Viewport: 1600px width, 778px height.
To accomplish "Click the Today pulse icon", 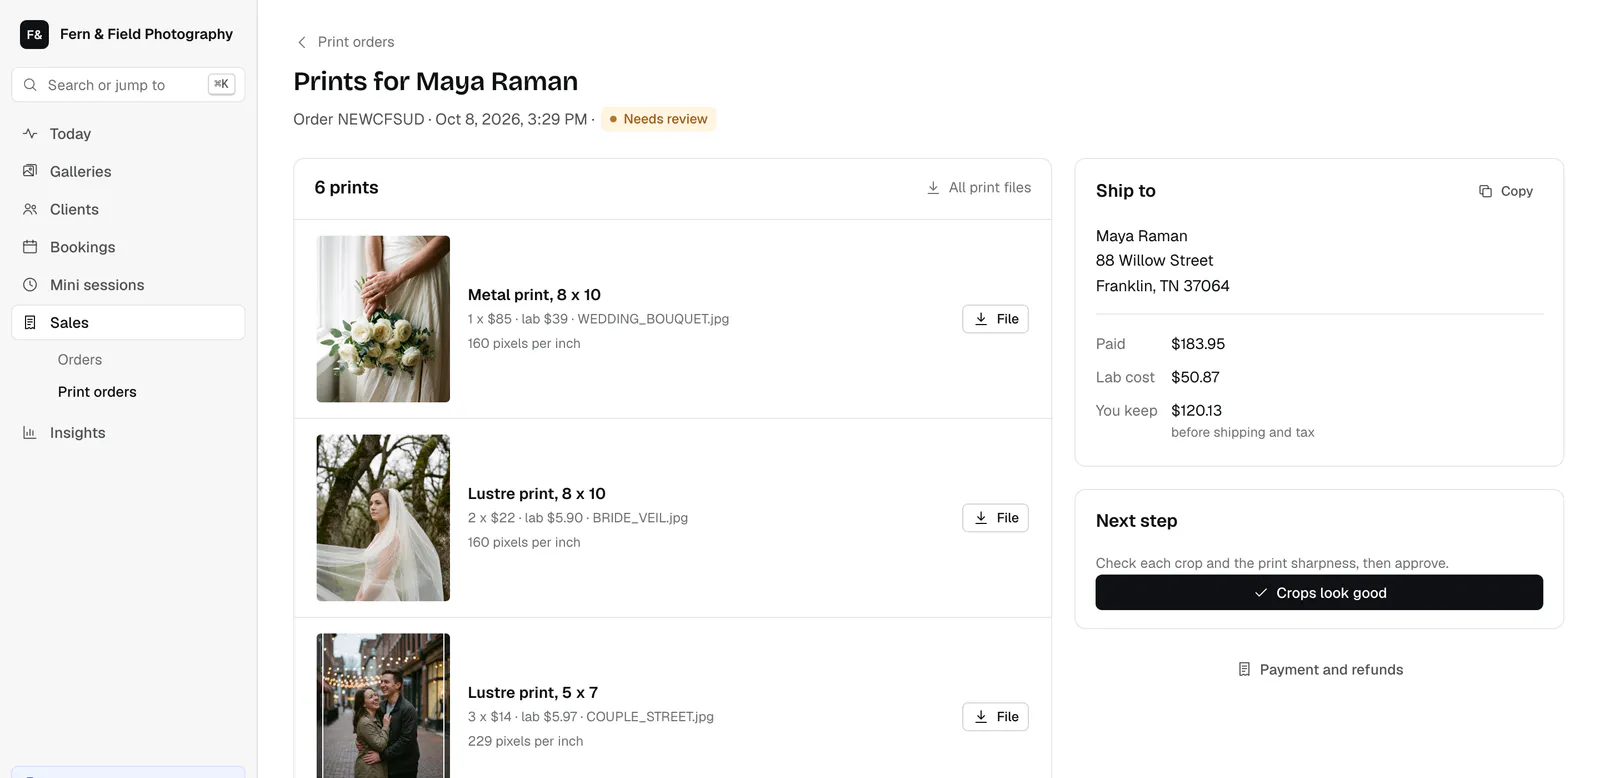I will click(x=30, y=134).
